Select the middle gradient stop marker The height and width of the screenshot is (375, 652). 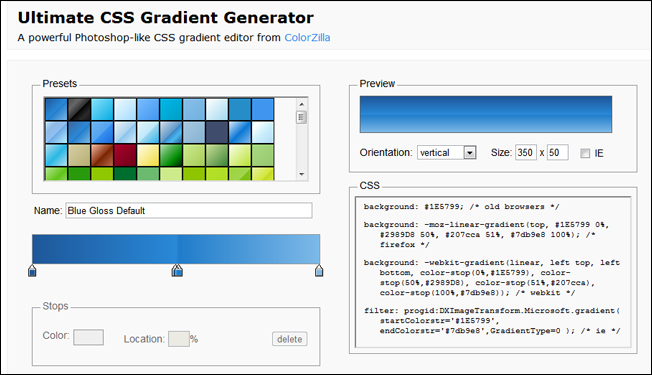tap(177, 270)
